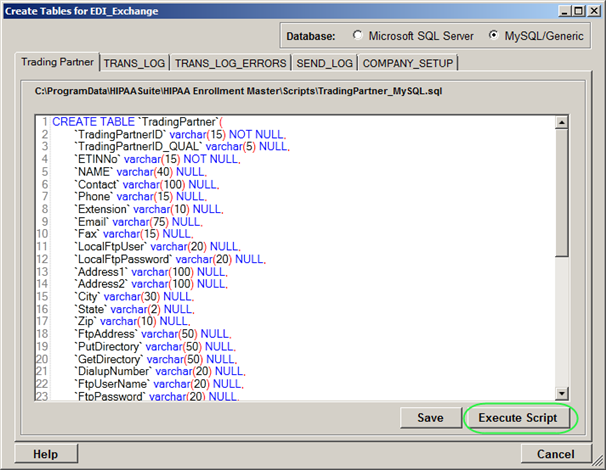The width and height of the screenshot is (606, 470).
Task: Click the `Extension` varchar(10) line
Action: [x=148, y=209]
